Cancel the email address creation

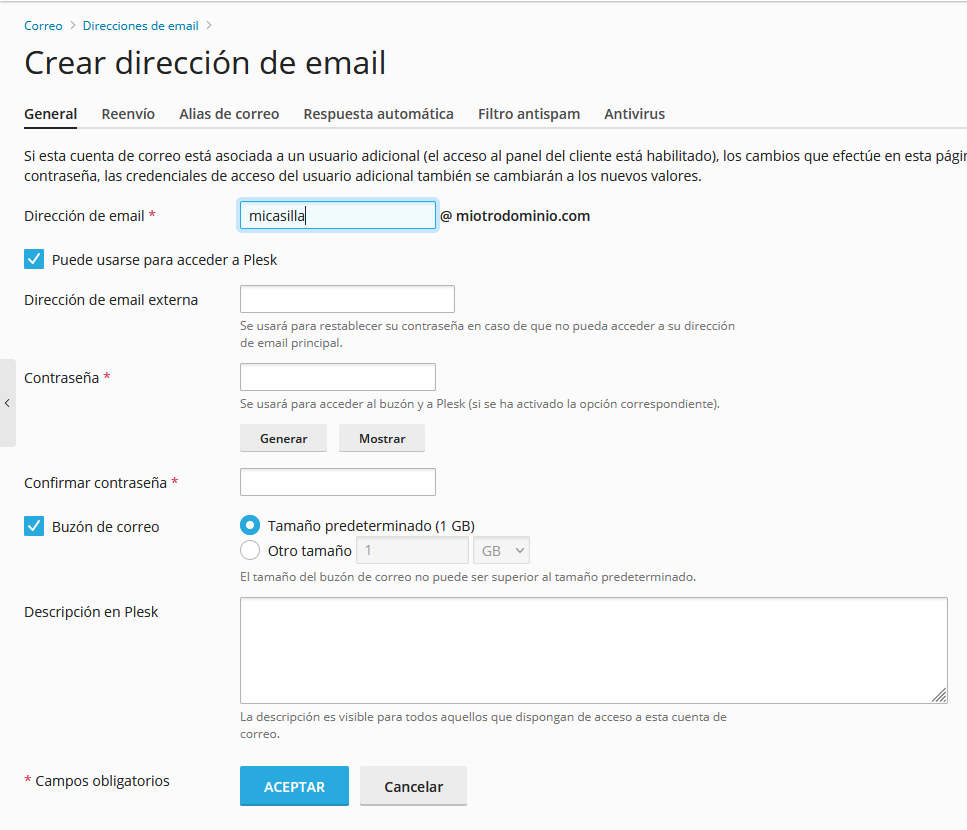pyautogui.click(x=413, y=786)
